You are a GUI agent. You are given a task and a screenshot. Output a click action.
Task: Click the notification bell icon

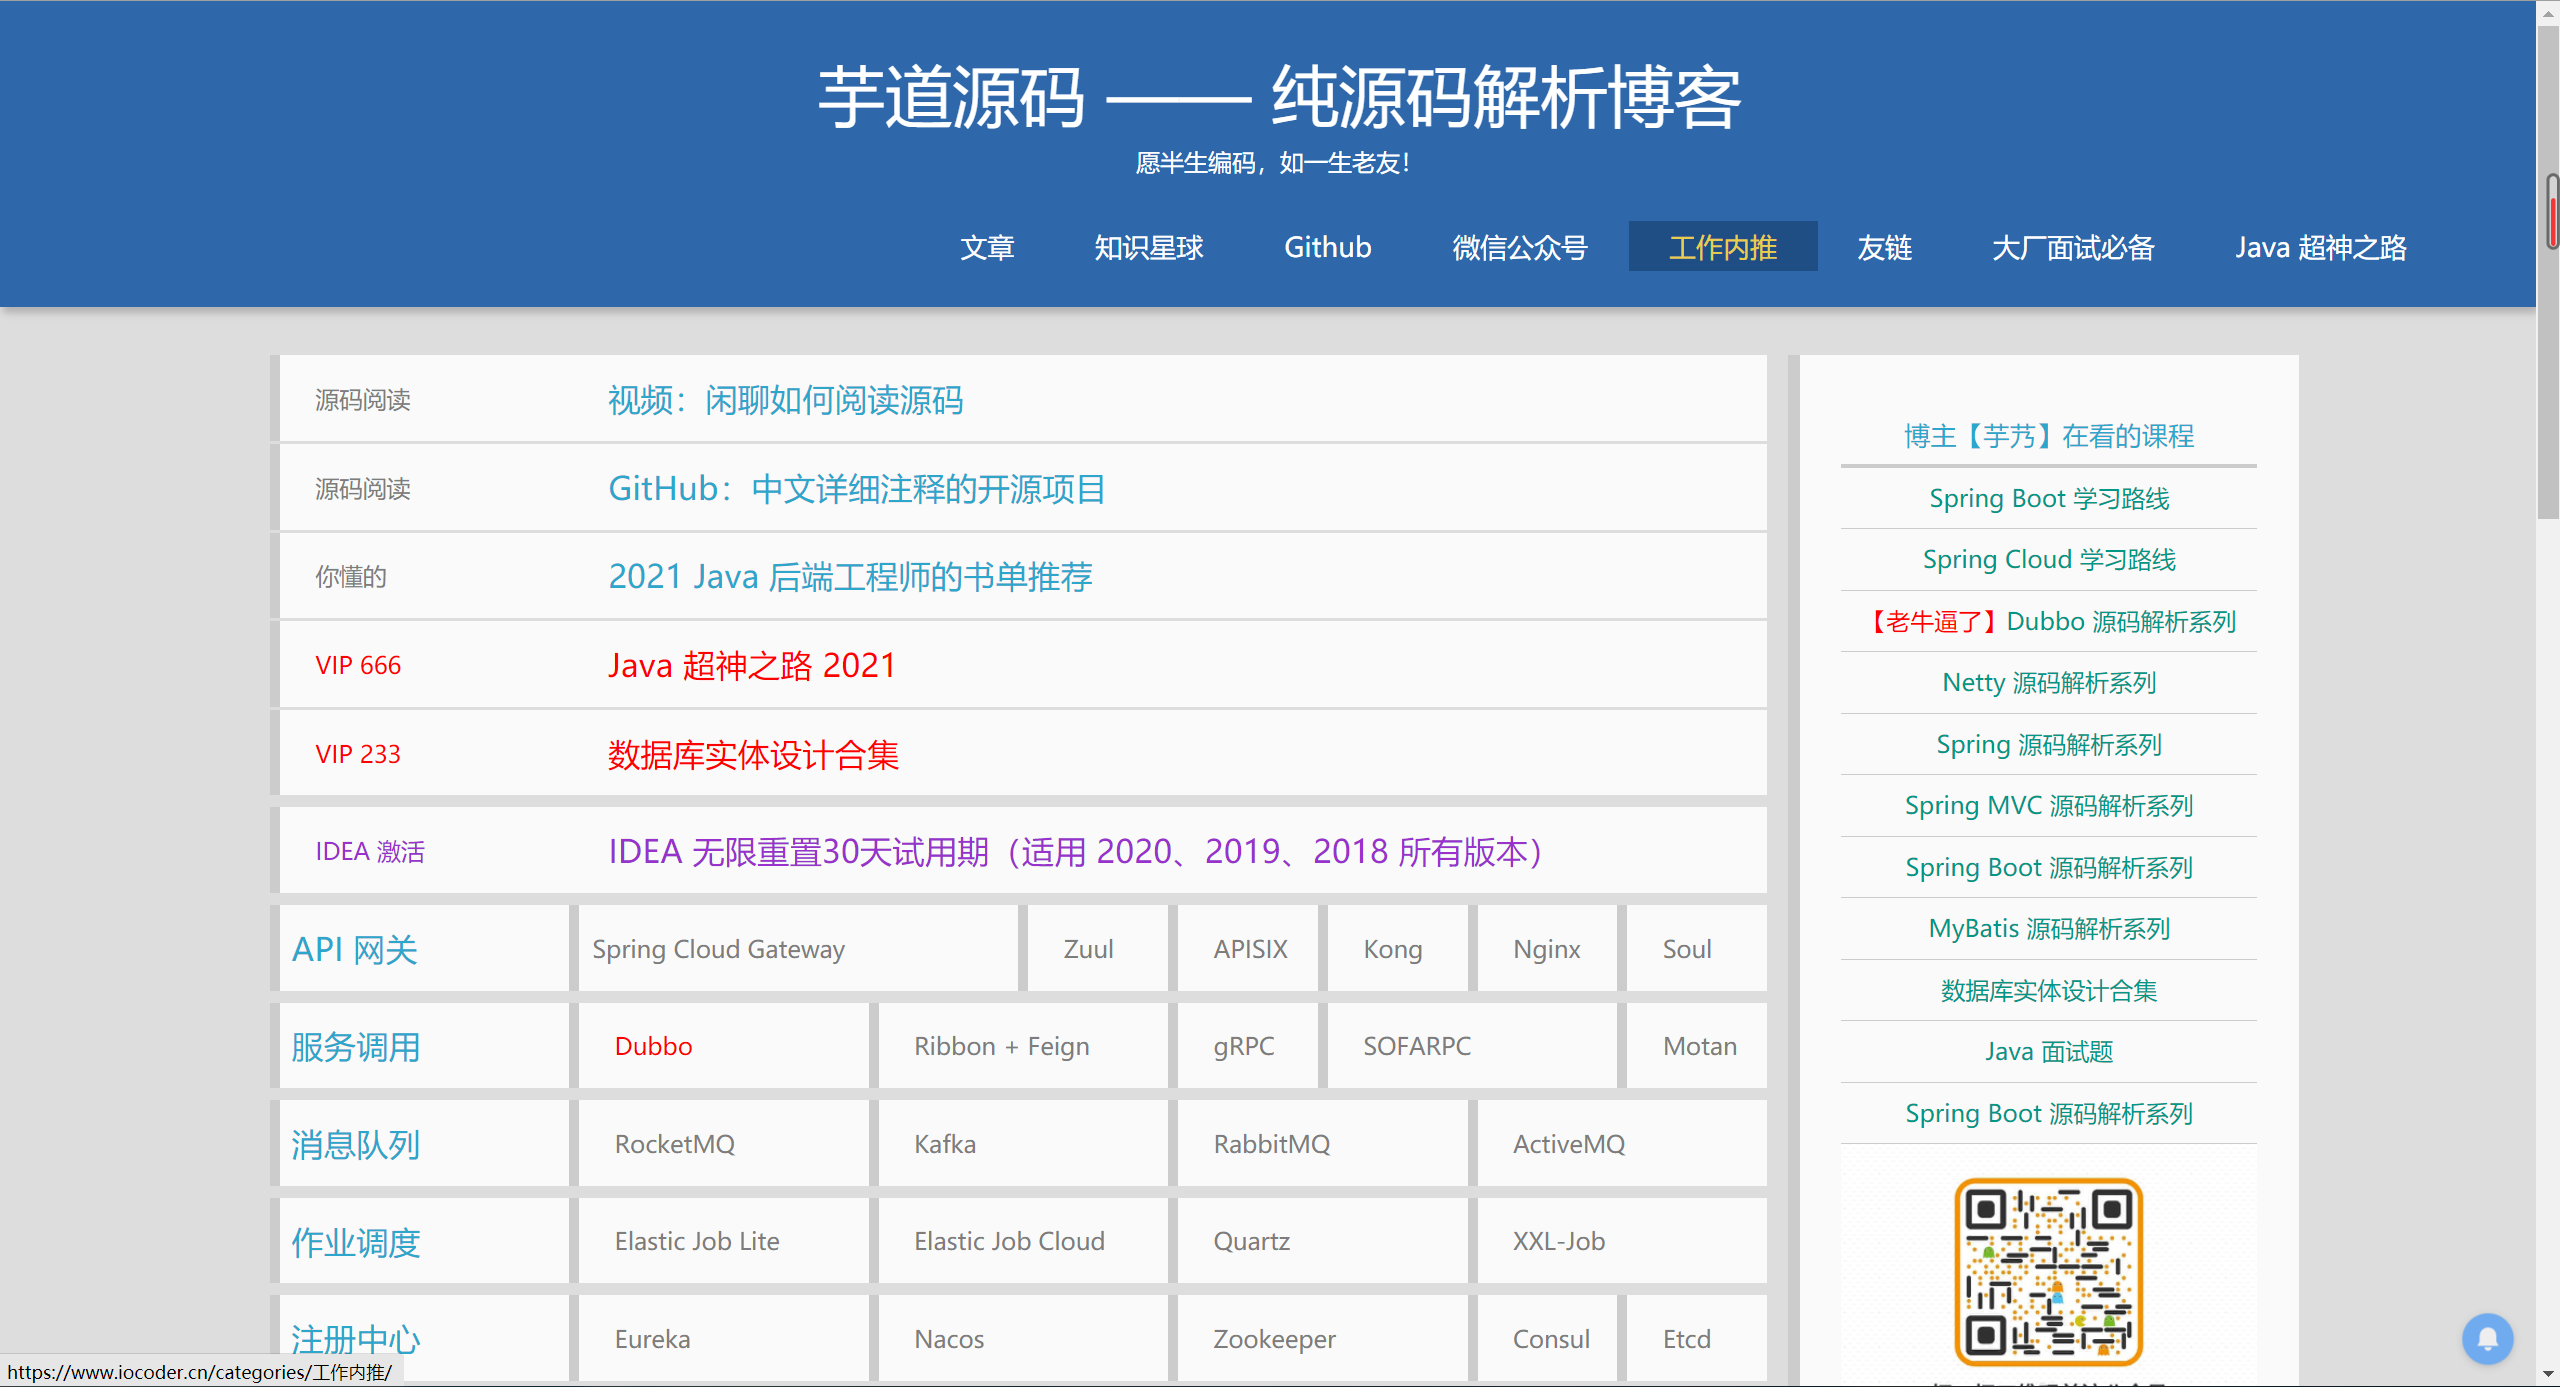coord(2488,1339)
